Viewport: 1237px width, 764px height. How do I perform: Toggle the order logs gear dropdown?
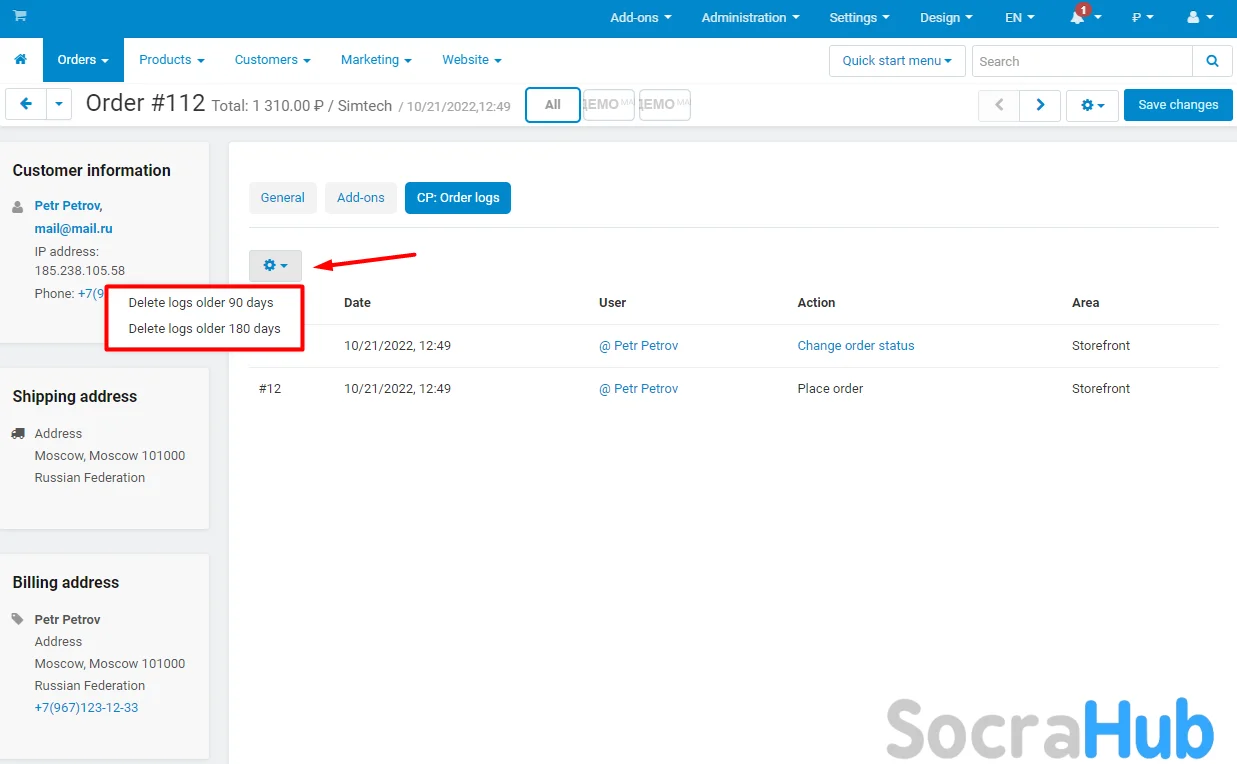pos(275,266)
